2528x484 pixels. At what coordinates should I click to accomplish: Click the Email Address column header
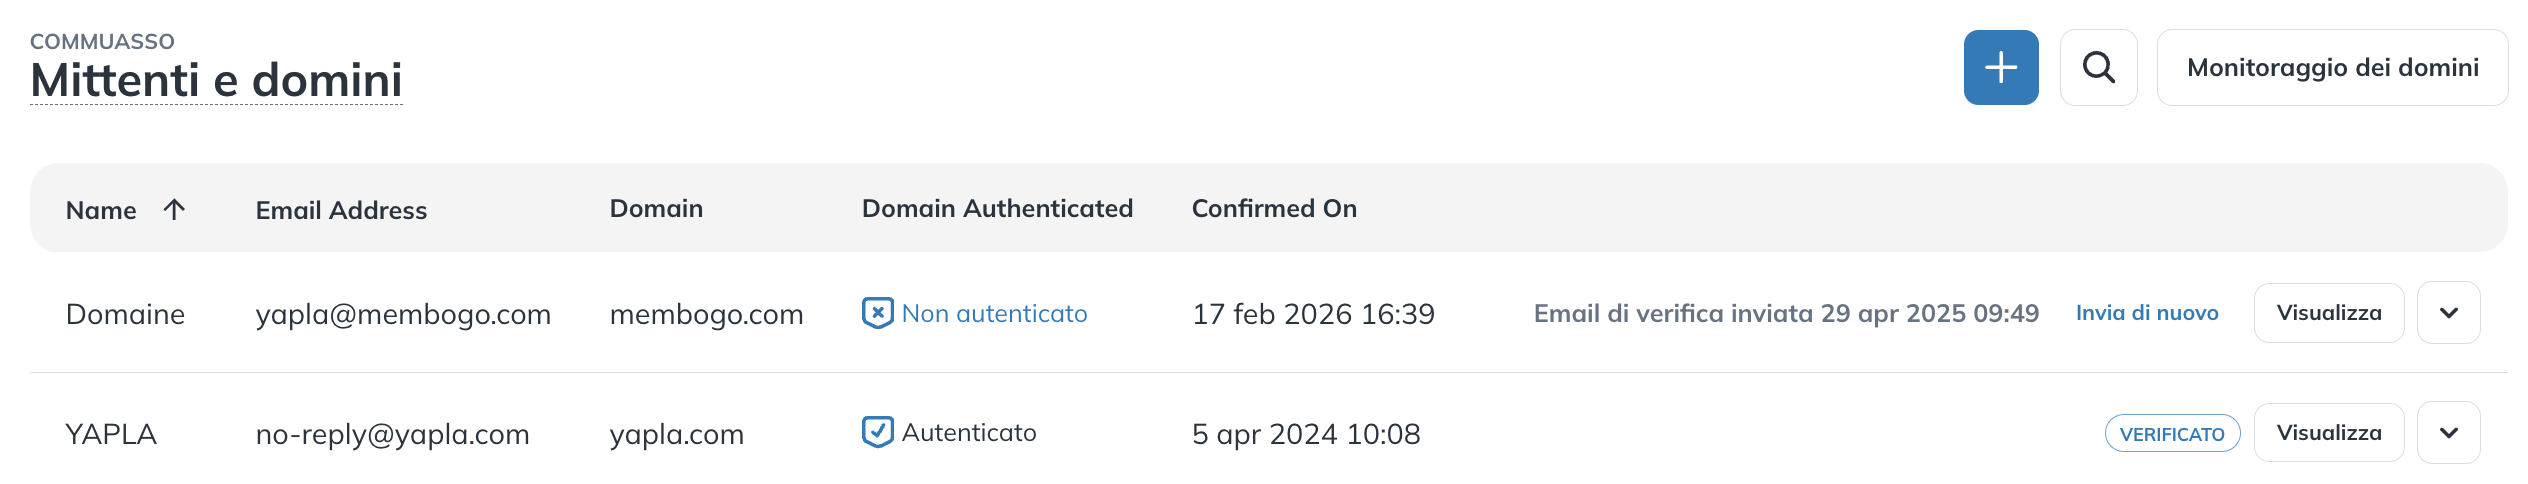[341, 210]
